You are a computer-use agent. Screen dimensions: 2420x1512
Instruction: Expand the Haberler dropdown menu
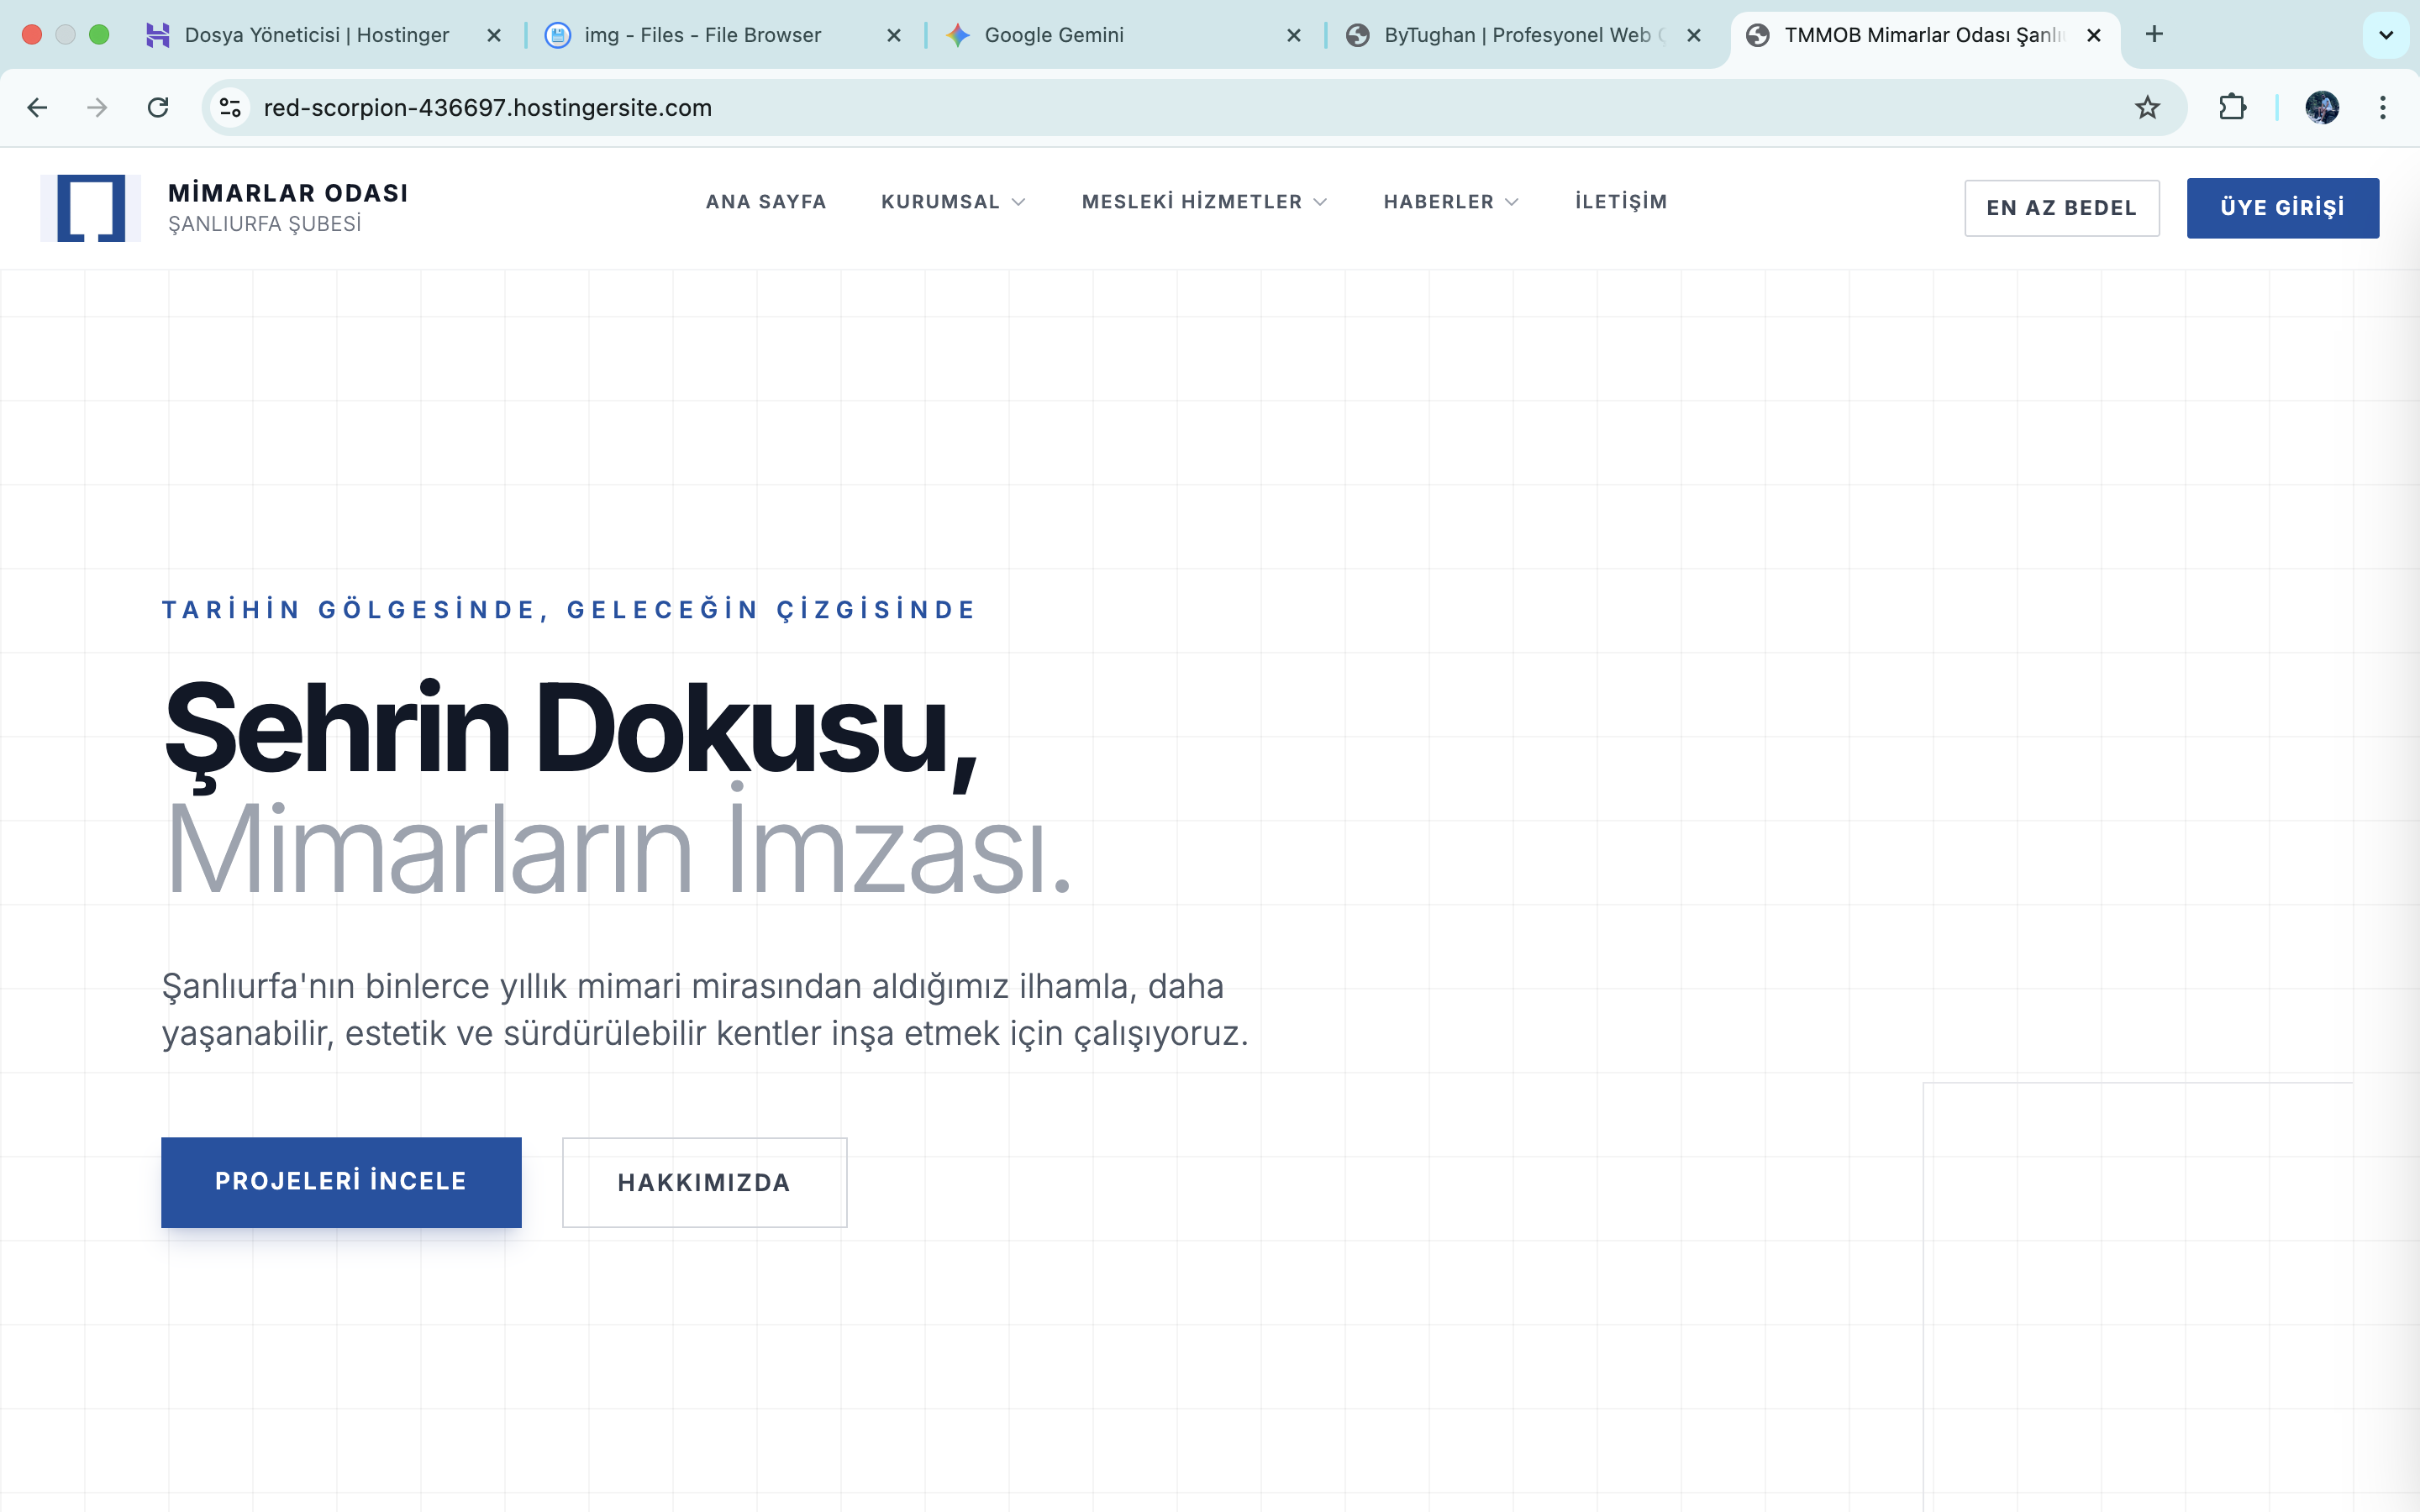tap(1450, 202)
